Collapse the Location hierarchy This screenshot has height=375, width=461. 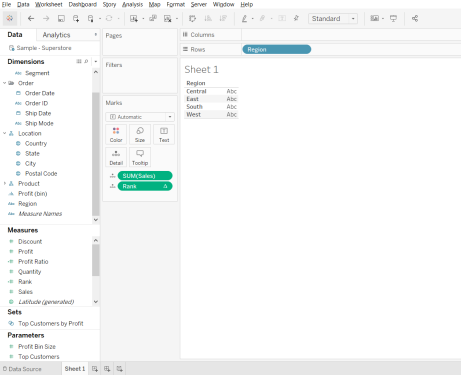(x=4, y=133)
